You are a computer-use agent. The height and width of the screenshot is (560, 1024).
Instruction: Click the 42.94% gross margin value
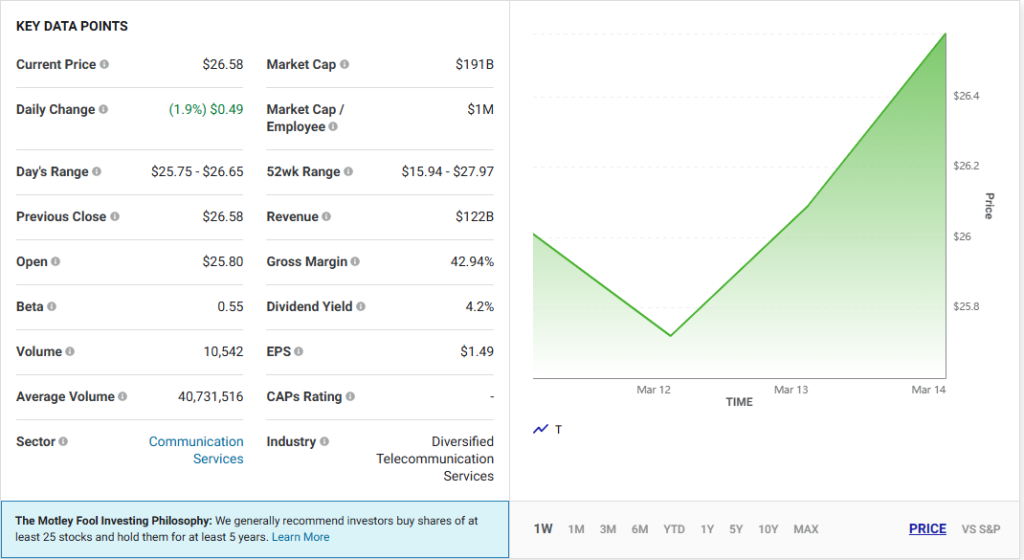coord(472,261)
